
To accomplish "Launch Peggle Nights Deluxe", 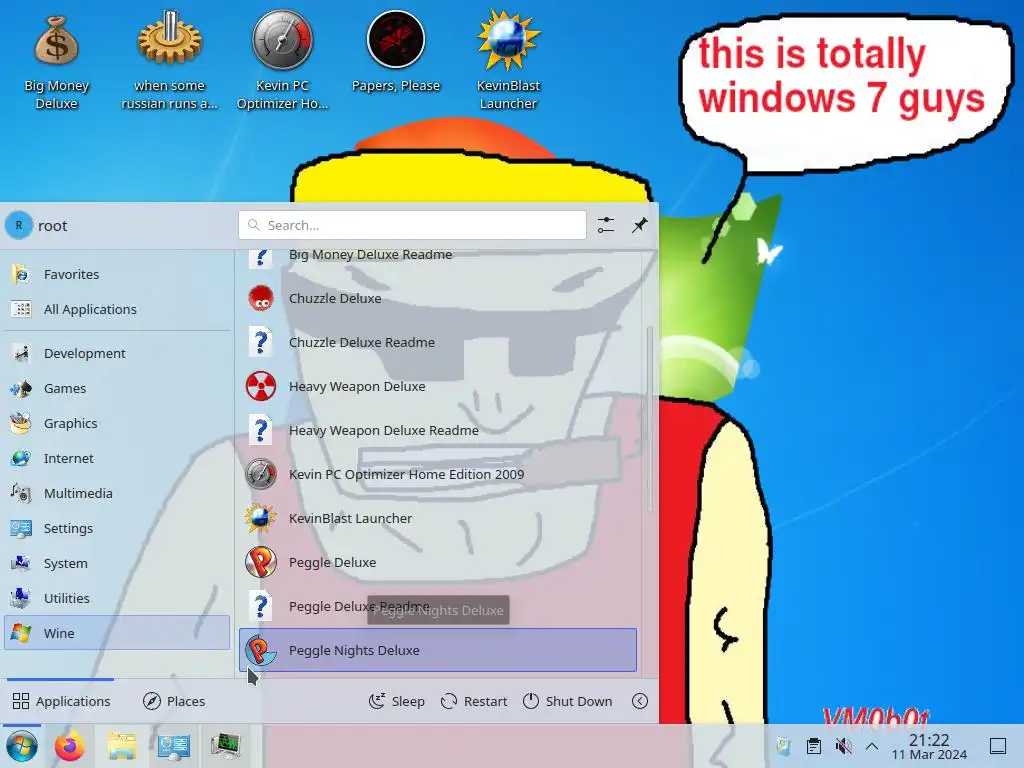I will coord(438,650).
